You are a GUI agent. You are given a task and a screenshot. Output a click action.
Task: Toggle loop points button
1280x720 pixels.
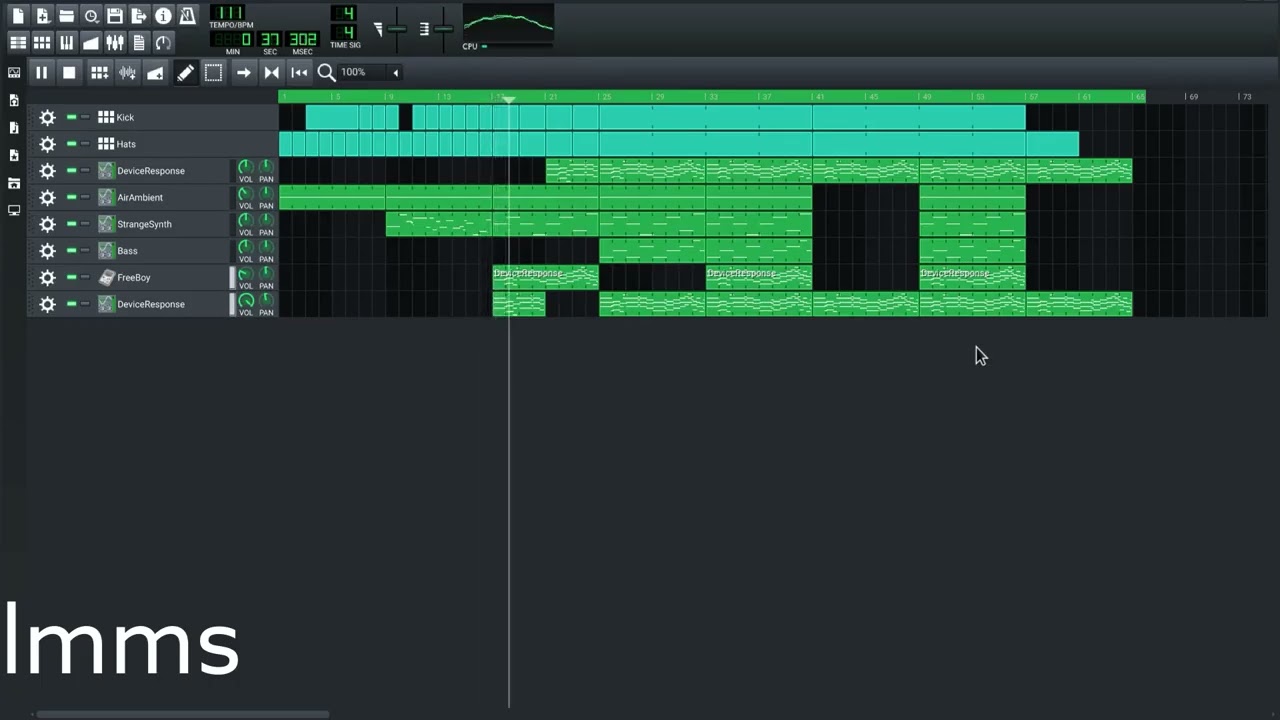(271, 72)
